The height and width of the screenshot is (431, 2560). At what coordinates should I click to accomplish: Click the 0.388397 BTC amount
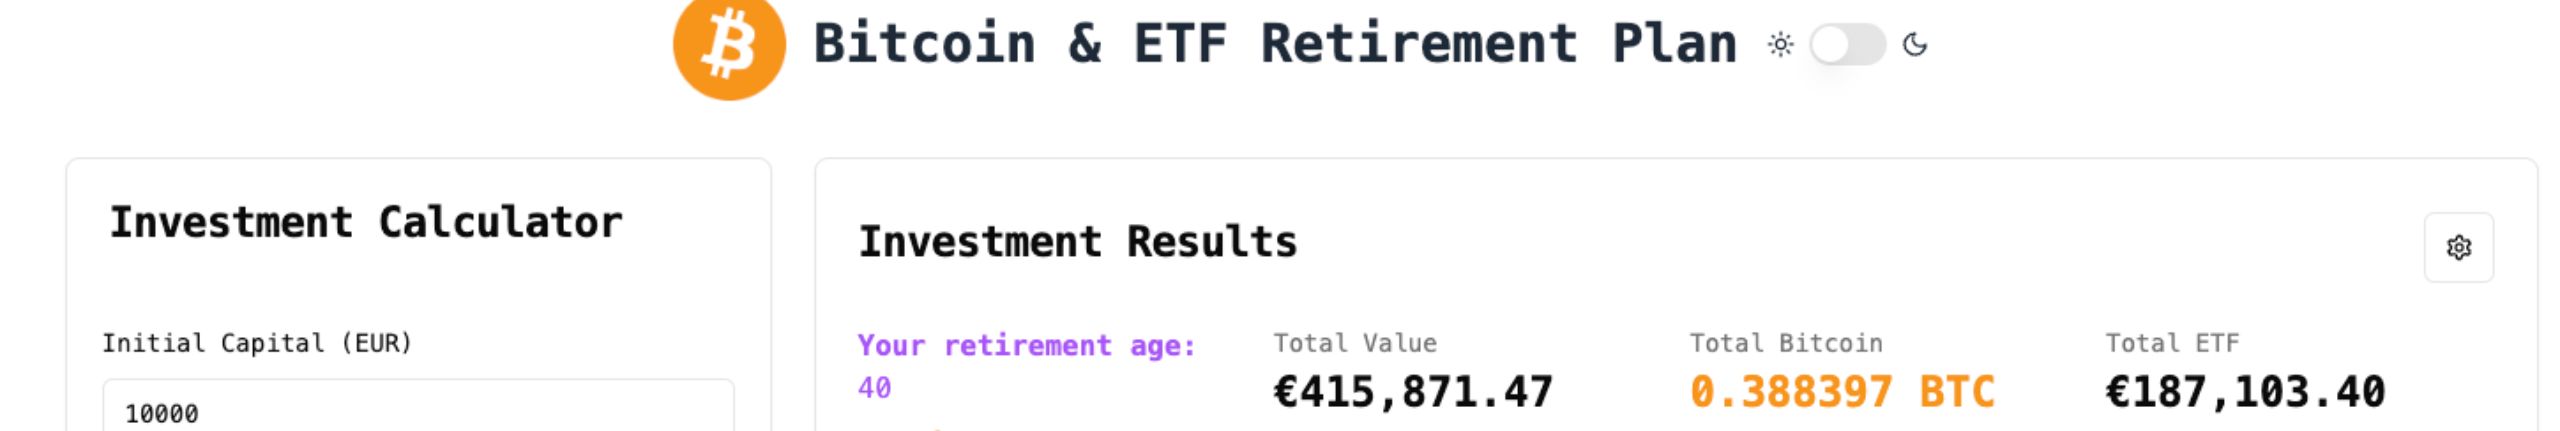pos(1842,392)
